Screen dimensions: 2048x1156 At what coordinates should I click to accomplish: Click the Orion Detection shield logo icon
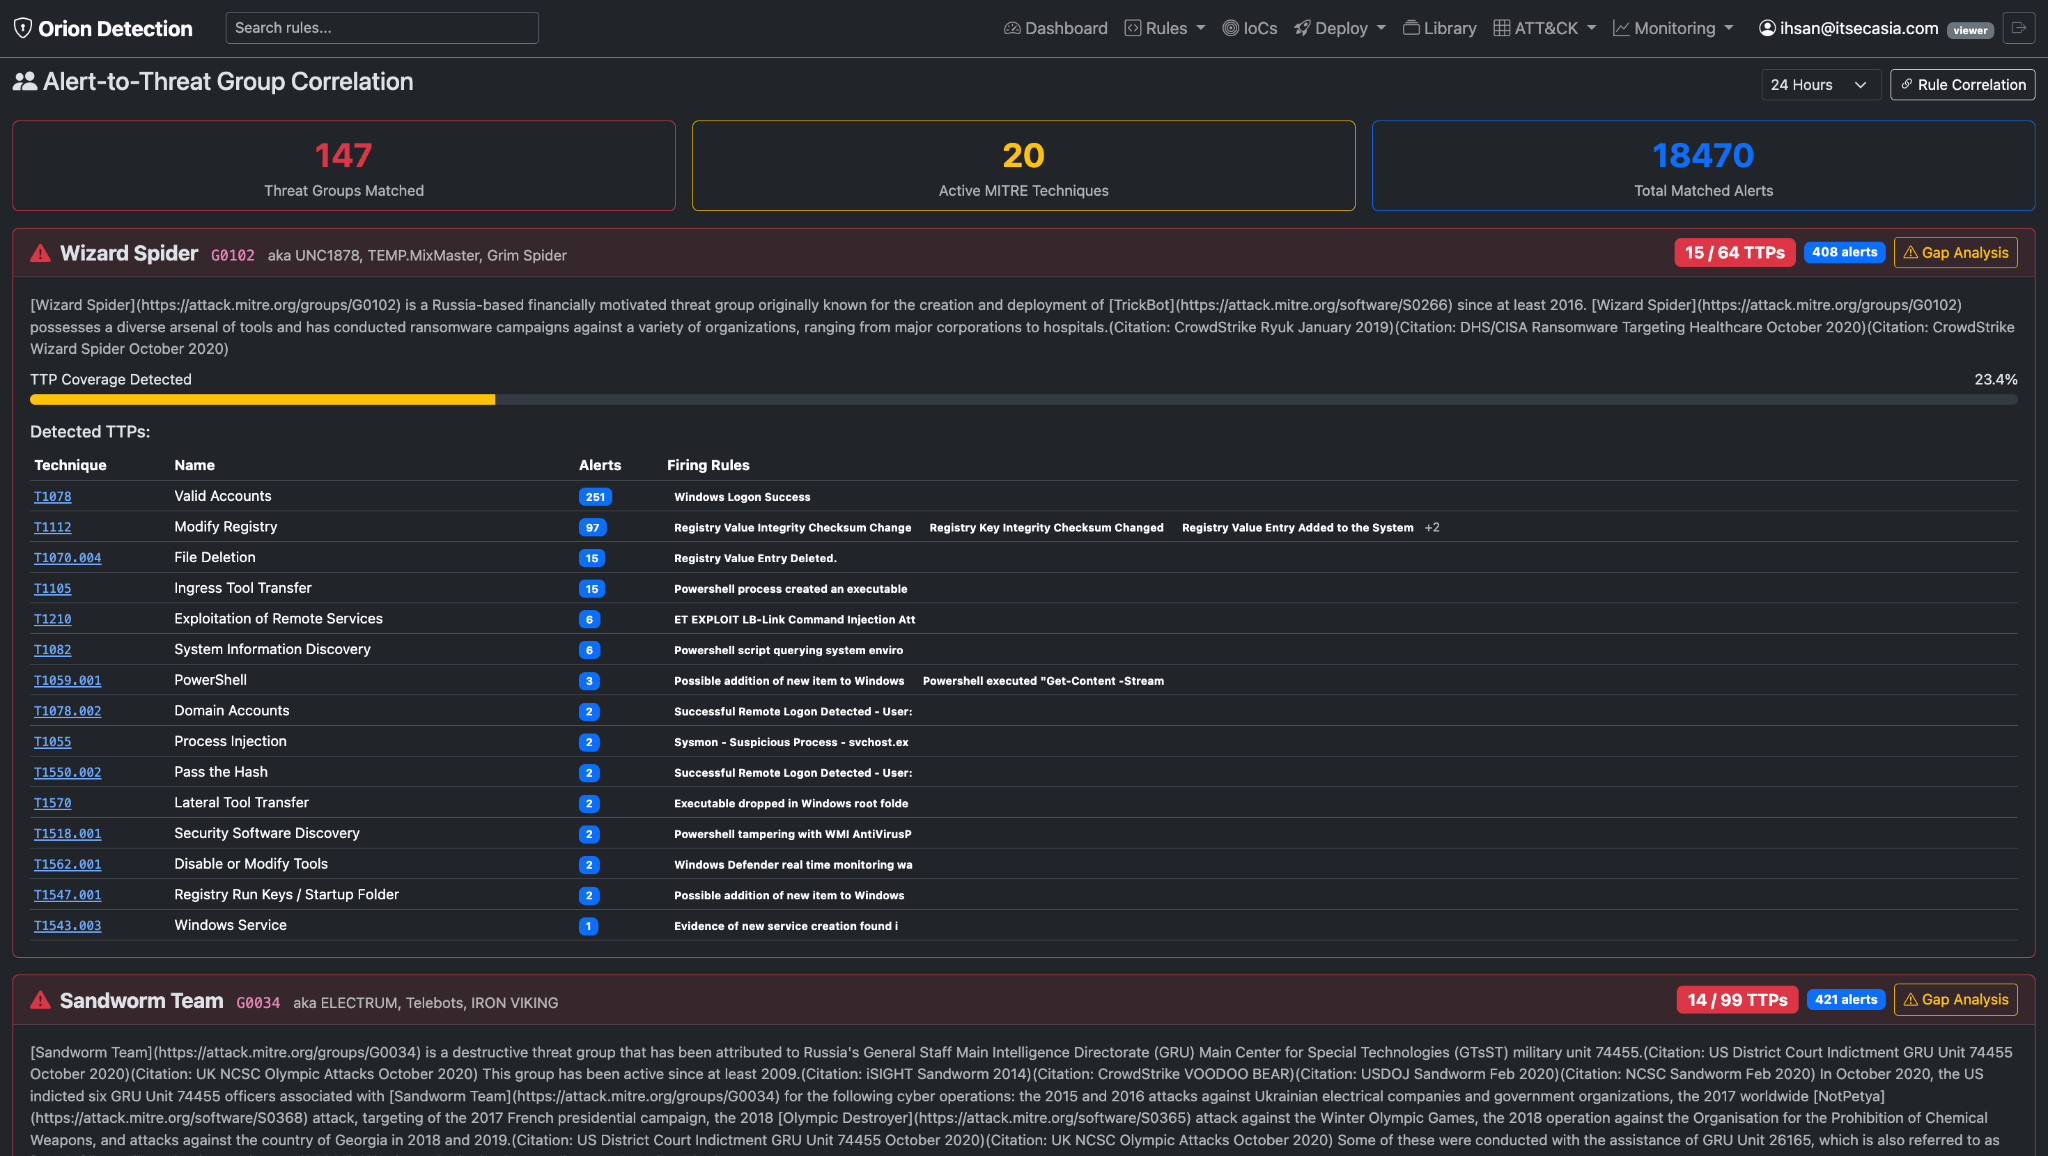pyautogui.click(x=23, y=28)
